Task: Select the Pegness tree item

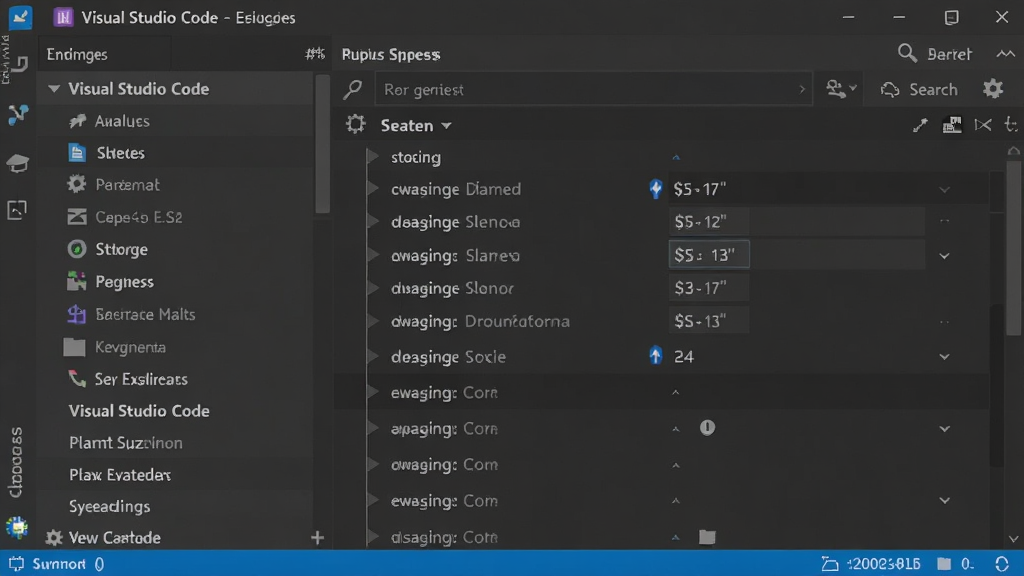Action: tap(176, 281)
